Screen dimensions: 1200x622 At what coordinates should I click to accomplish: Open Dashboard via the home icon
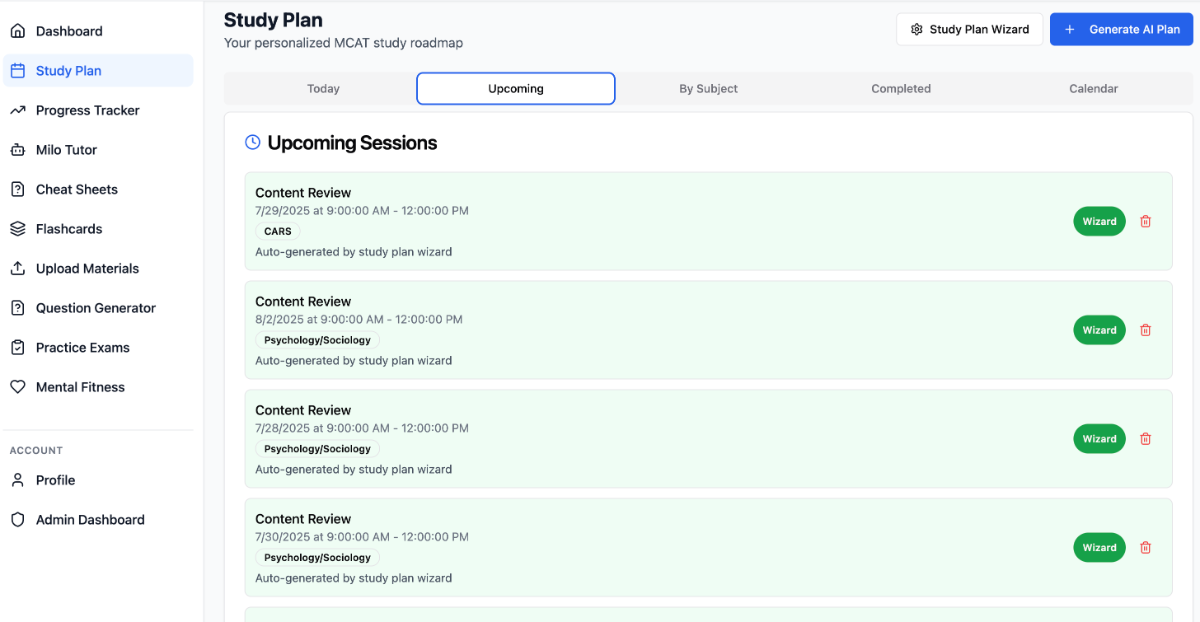tap(17, 31)
